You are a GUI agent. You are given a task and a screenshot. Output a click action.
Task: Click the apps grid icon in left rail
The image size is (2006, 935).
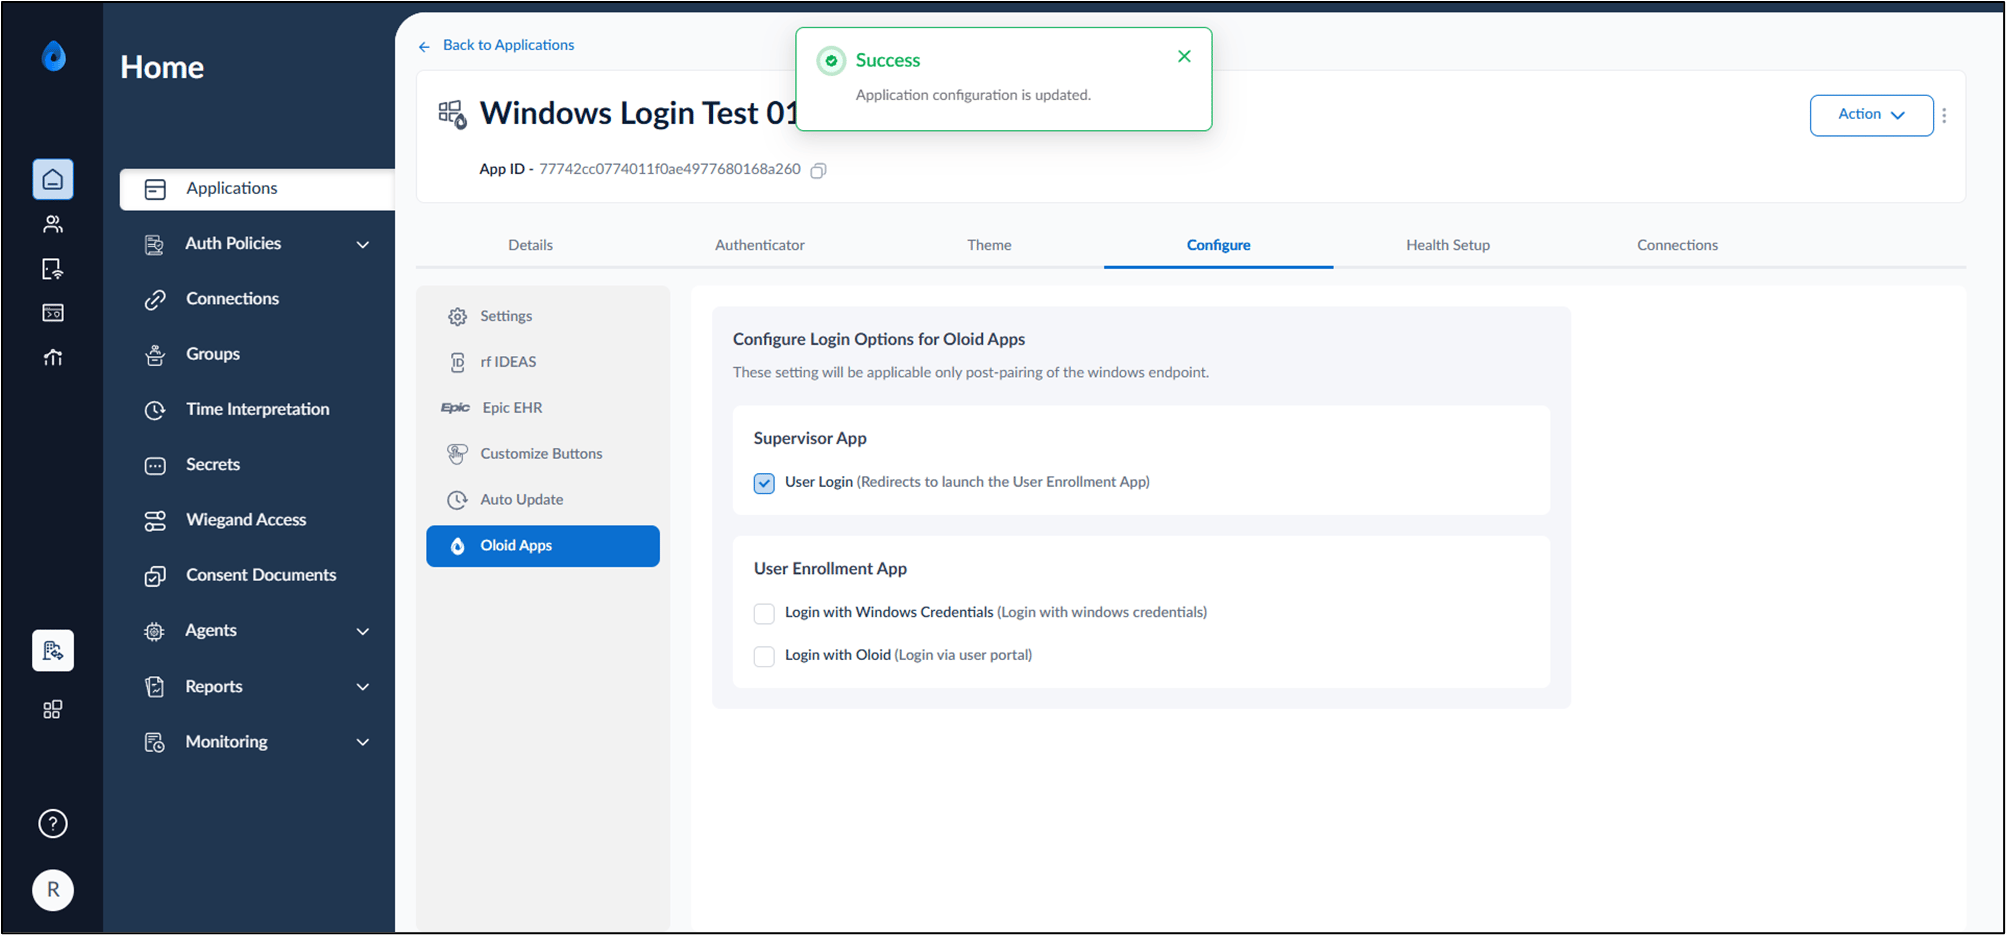[53, 709]
